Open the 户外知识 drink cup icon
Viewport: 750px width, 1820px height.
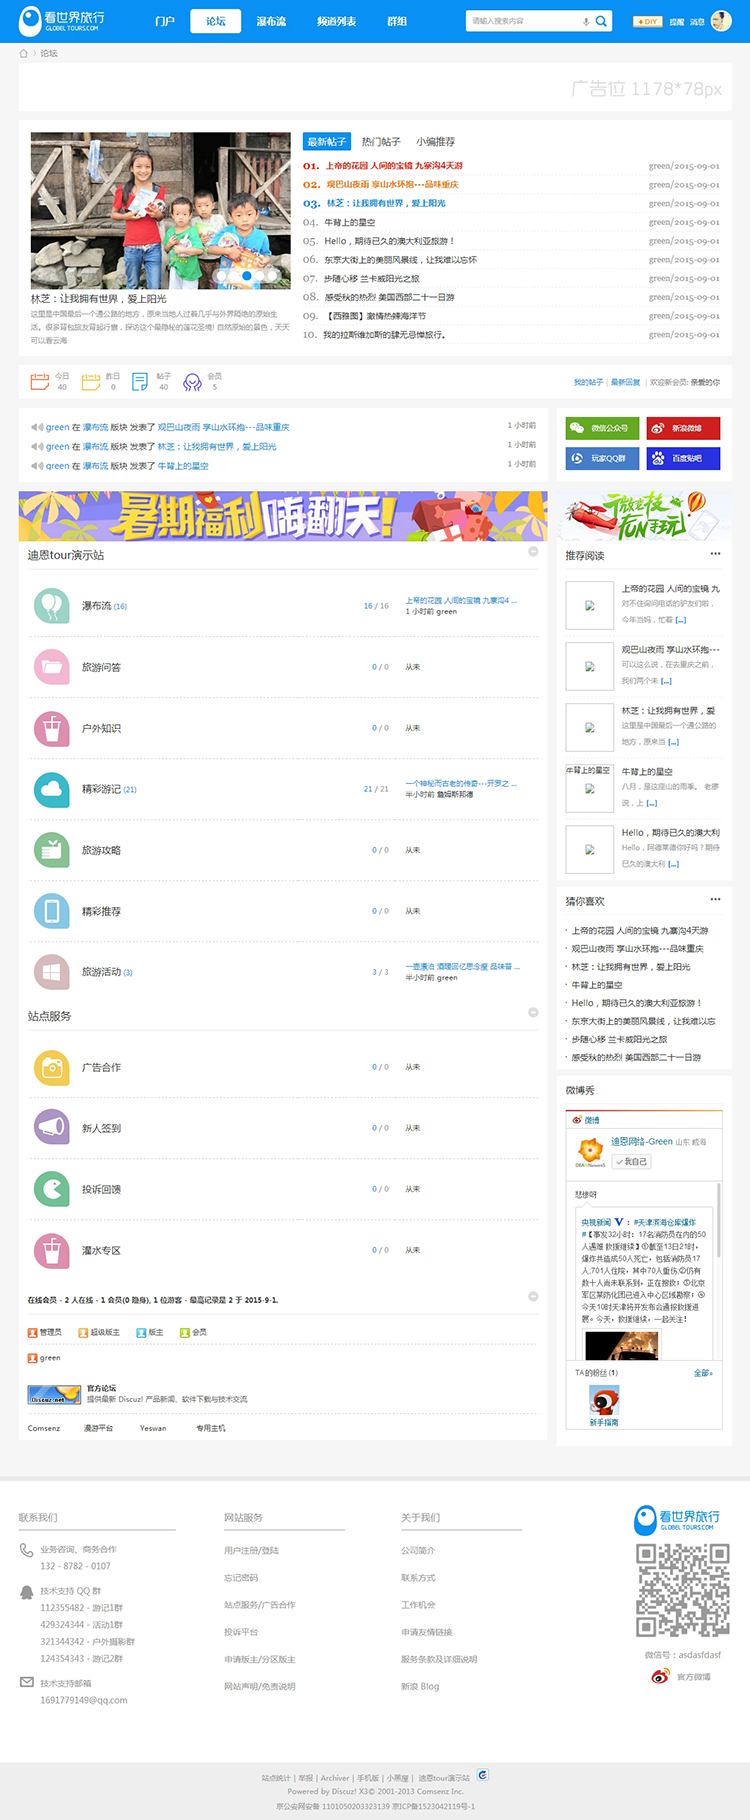click(x=51, y=728)
